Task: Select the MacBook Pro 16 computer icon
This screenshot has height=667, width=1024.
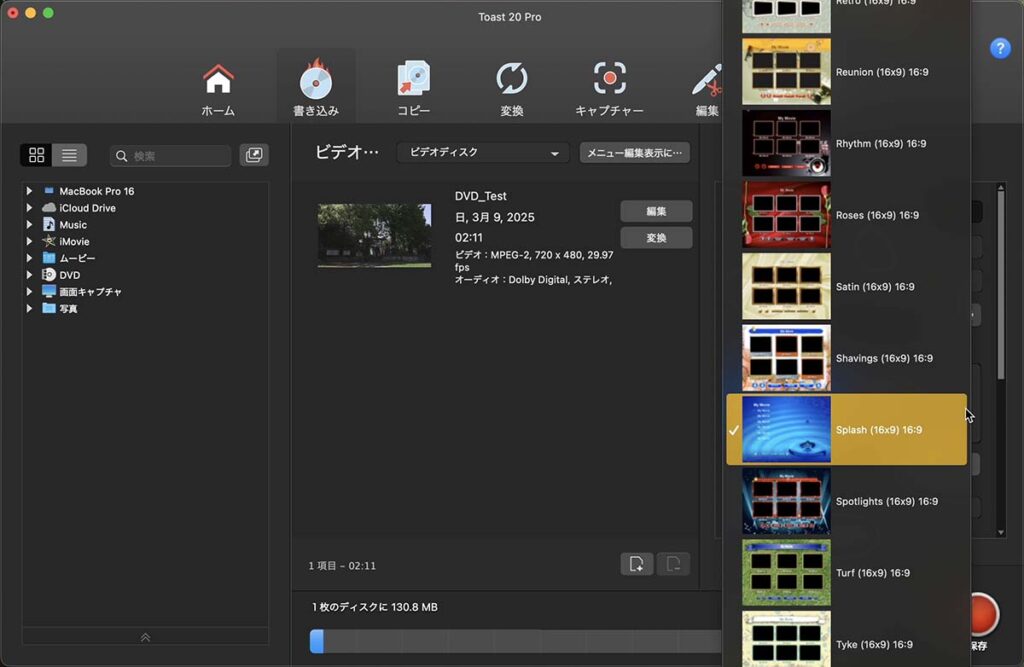Action: pos(49,191)
